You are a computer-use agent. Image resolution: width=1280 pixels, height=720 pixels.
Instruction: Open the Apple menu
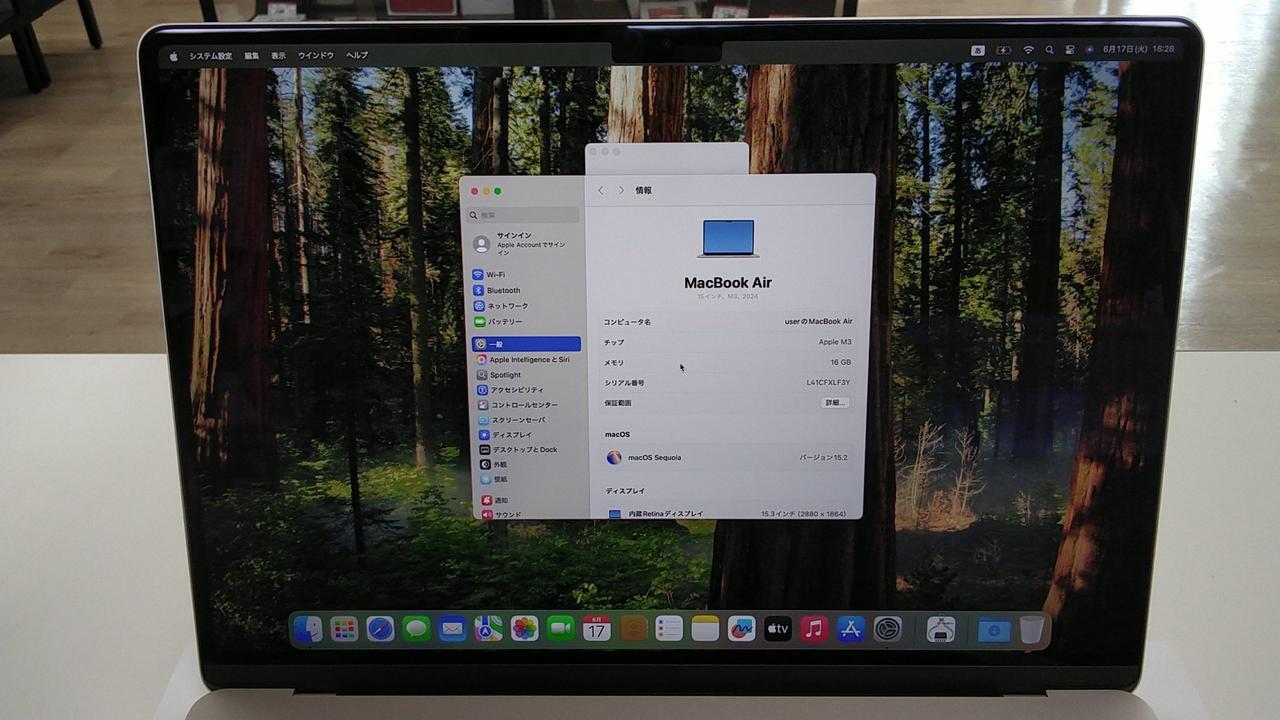(173, 56)
